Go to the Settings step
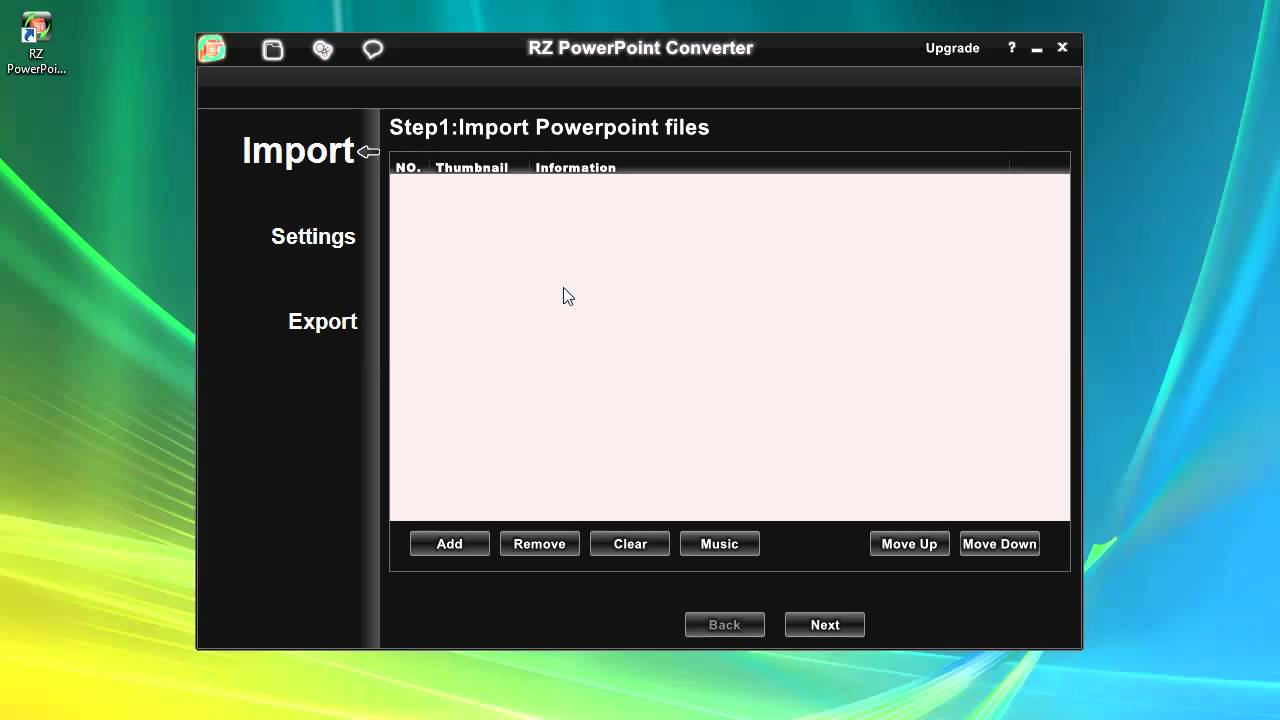 [x=313, y=237]
